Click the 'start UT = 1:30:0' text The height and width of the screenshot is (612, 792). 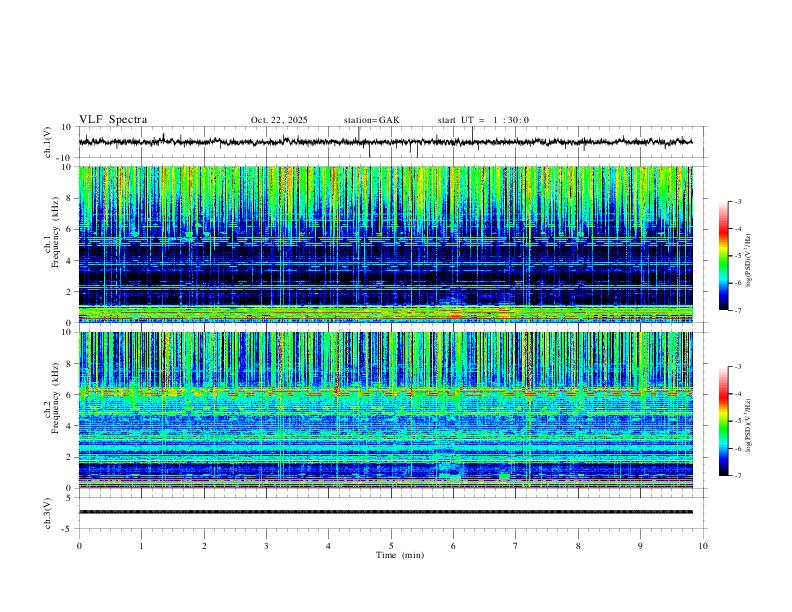click(x=483, y=120)
